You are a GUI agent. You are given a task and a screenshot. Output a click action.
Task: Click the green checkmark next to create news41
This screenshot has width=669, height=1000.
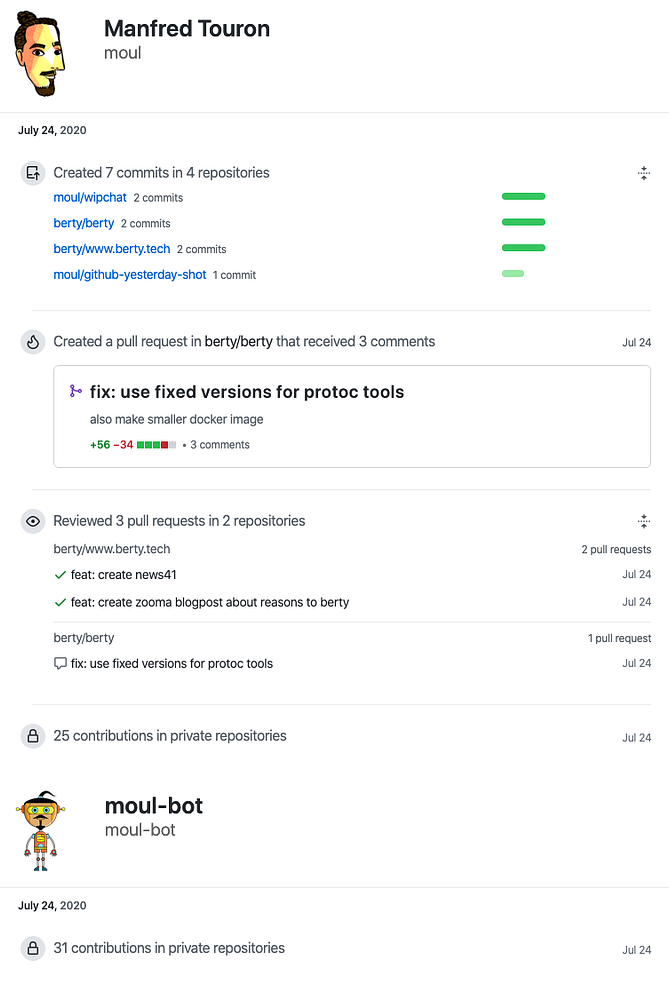coord(60,575)
